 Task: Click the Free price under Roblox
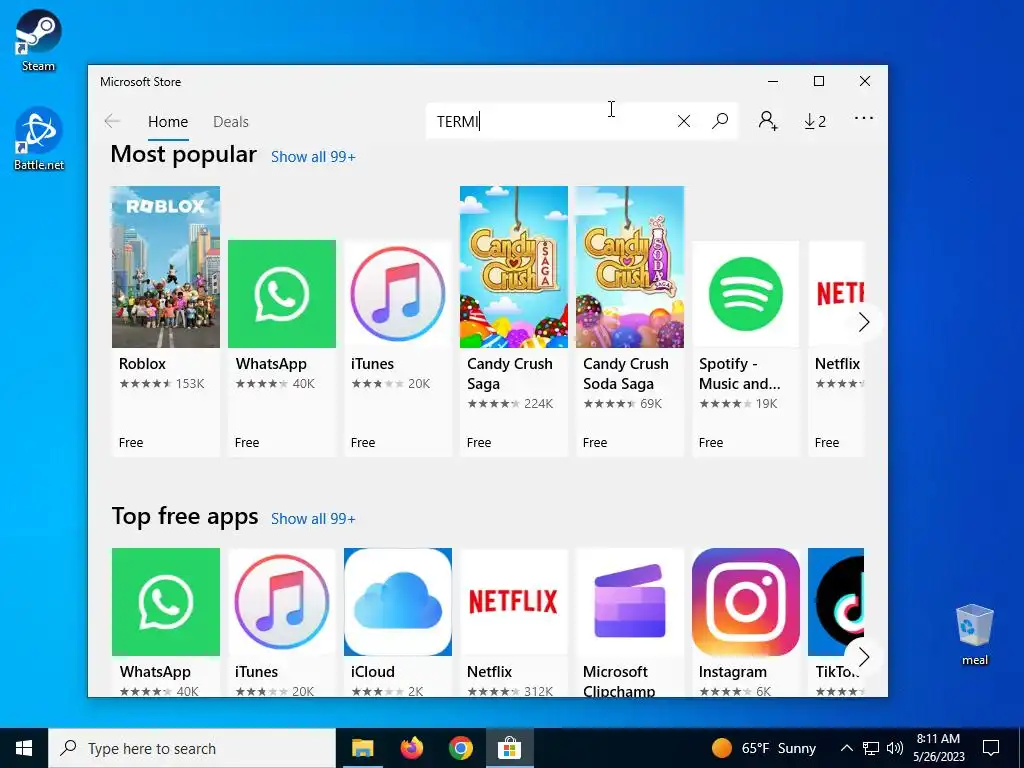pyautogui.click(x=131, y=443)
